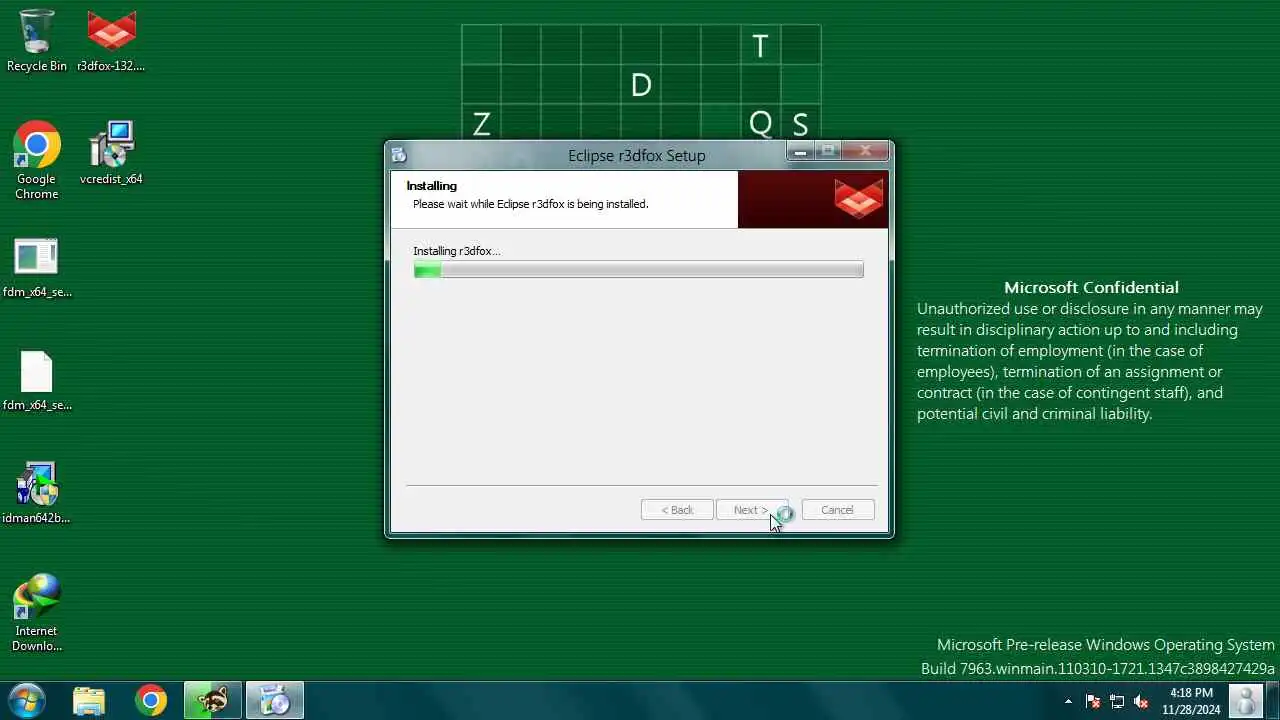The height and width of the screenshot is (720, 1280).
Task: Select the Google Chrome desktop shortcut
Action: (x=37, y=161)
